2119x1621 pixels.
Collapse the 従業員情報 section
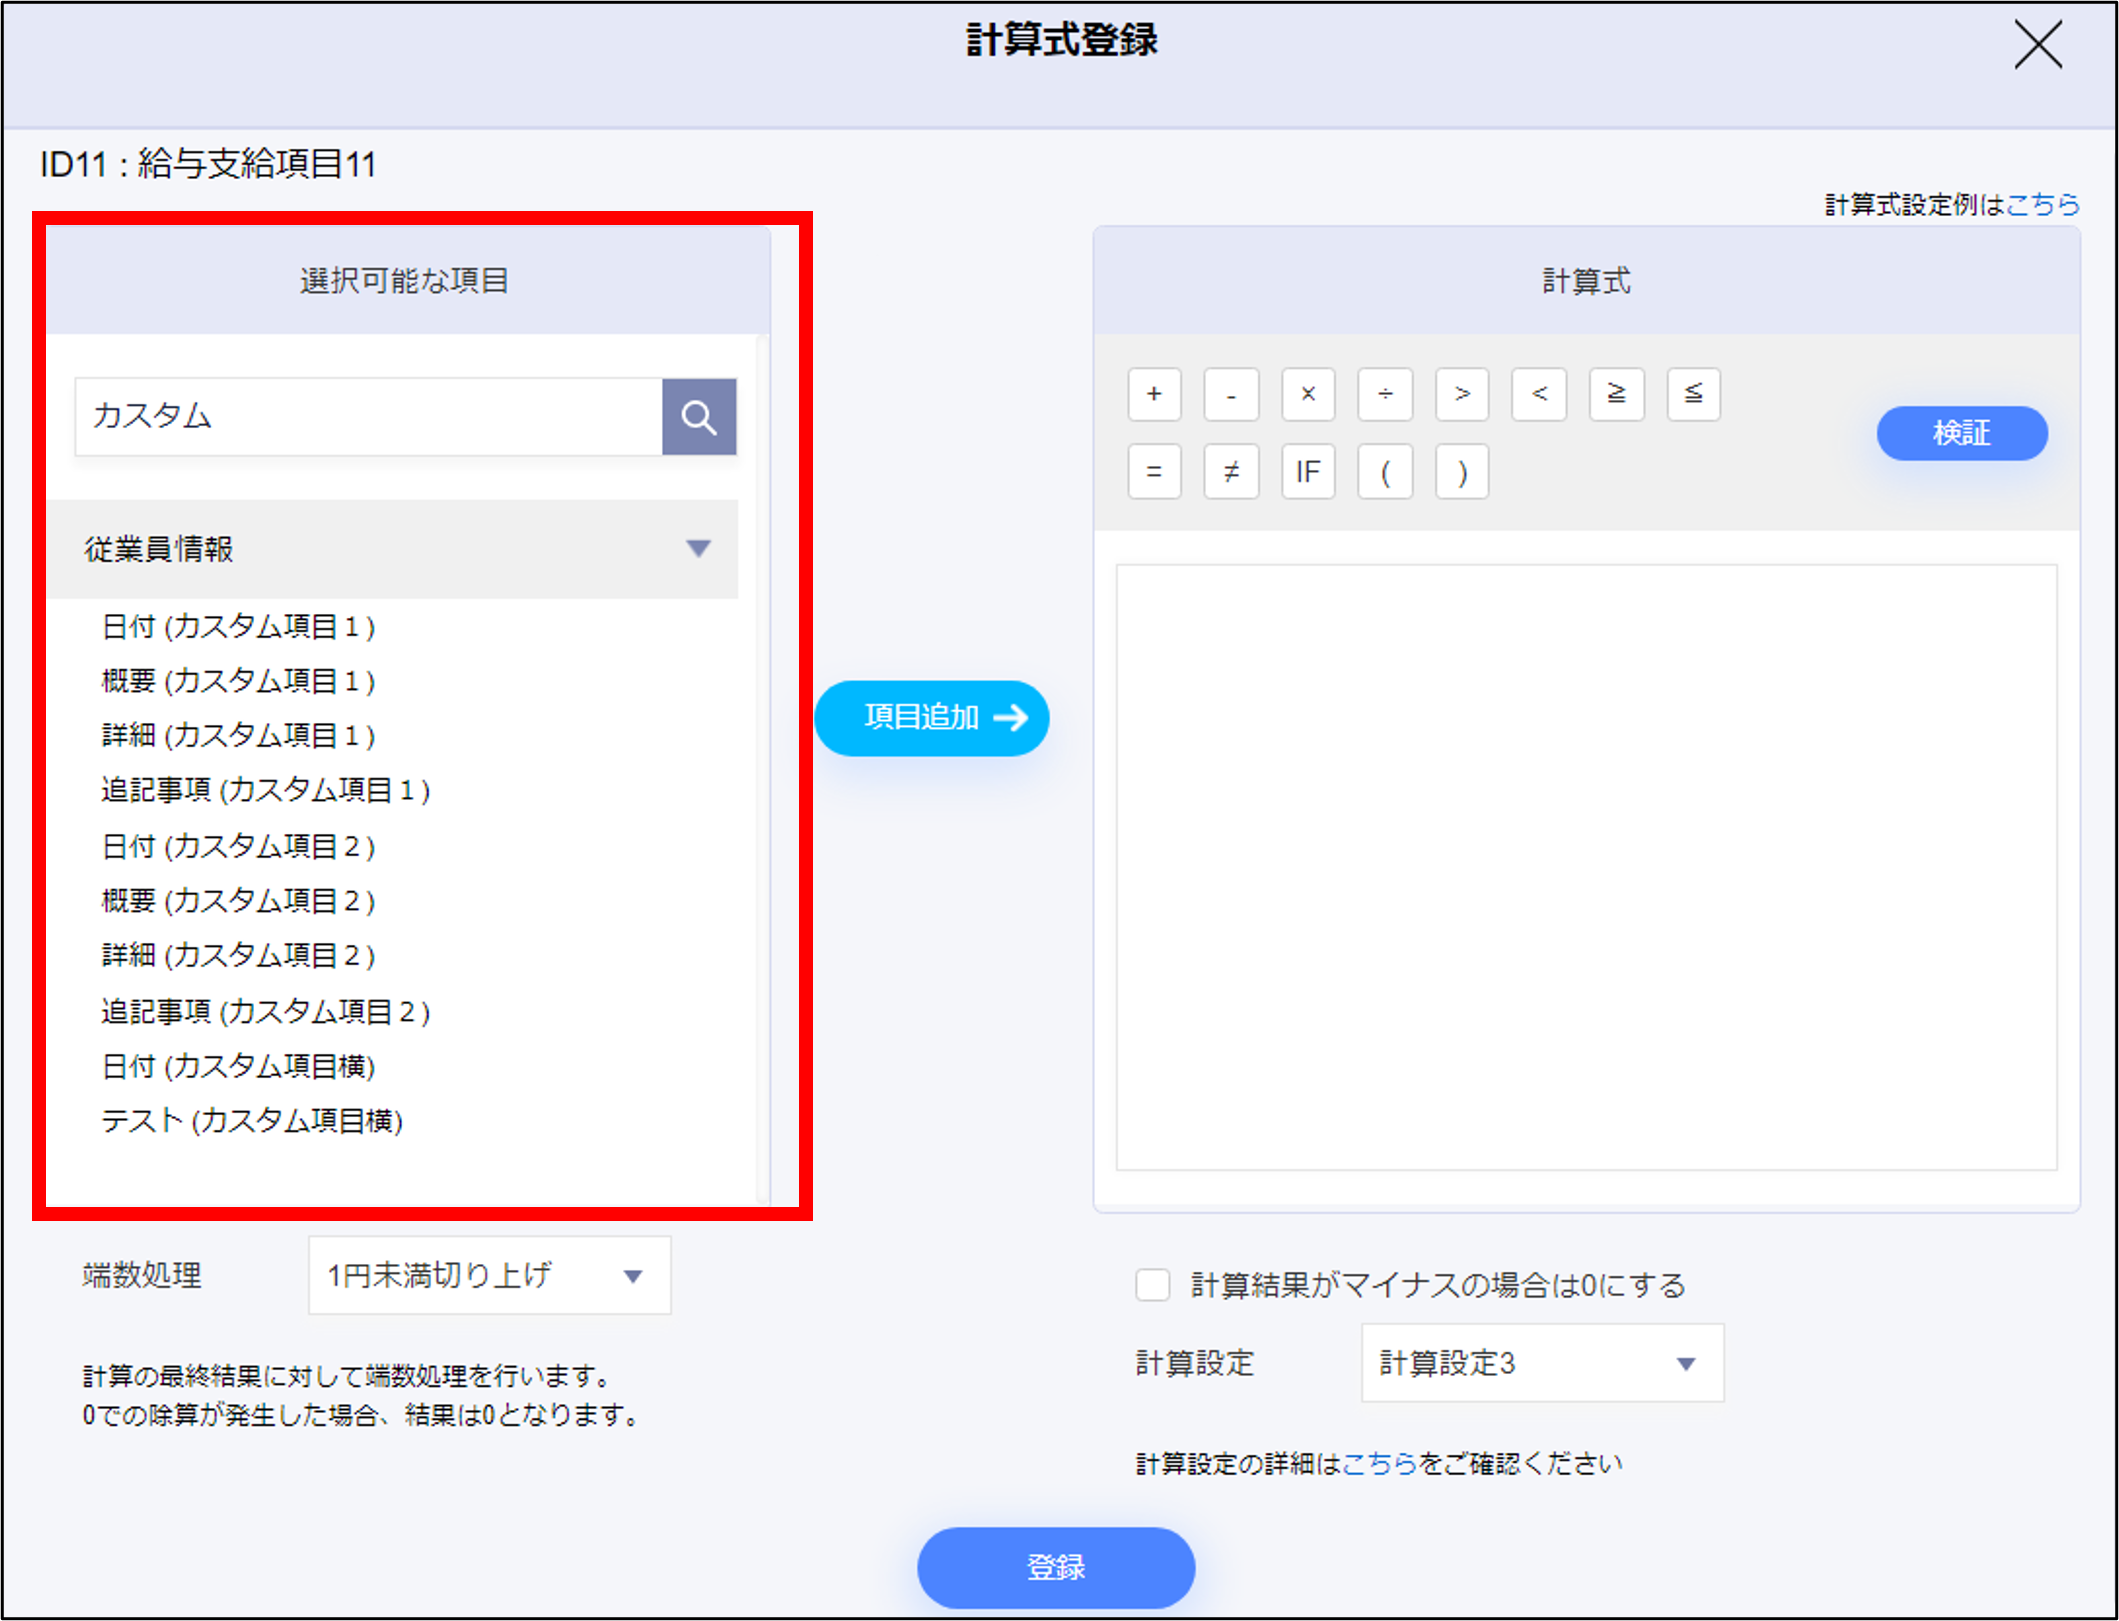[x=698, y=548]
